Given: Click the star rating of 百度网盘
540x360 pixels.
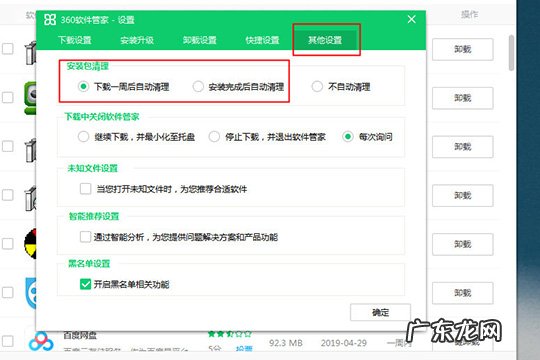Looking at the screenshot, I should pos(230,333).
